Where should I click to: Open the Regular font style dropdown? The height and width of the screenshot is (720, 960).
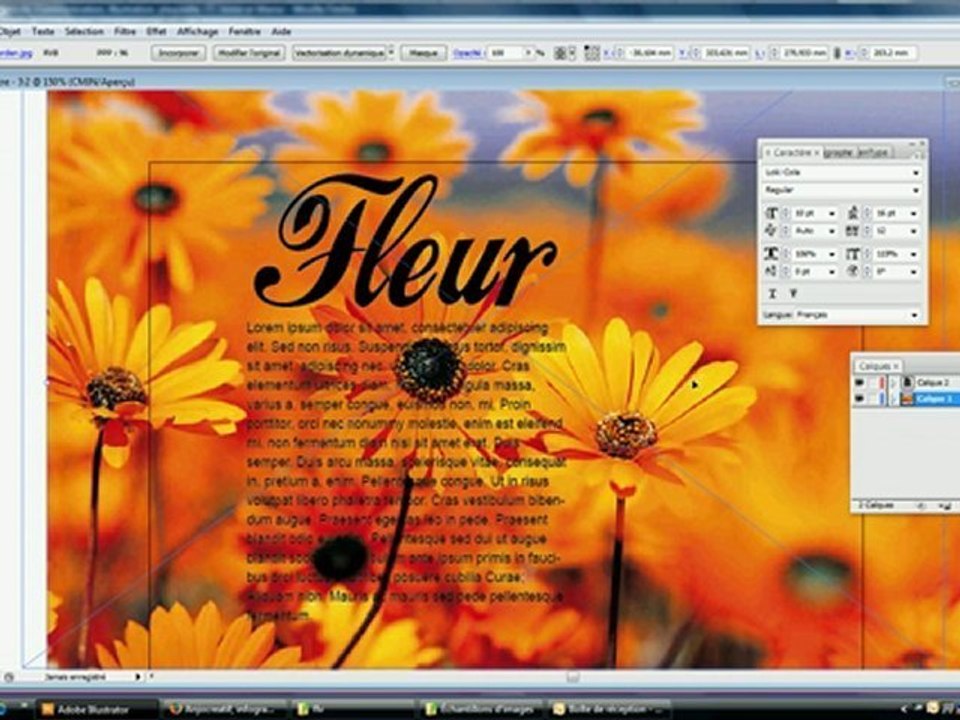point(841,190)
